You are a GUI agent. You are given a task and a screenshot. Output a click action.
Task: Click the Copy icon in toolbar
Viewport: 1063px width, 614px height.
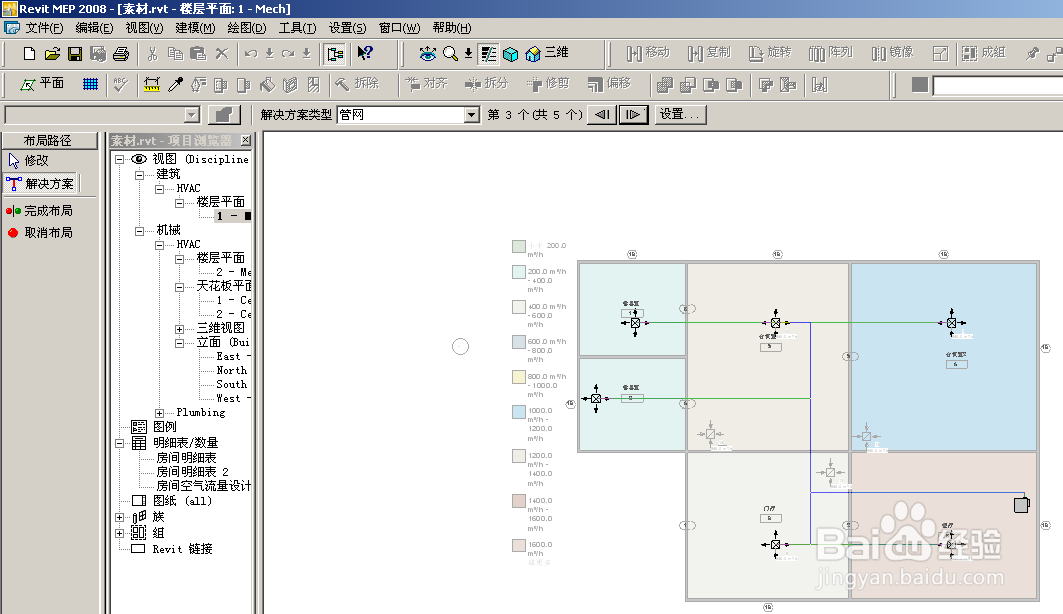pyautogui.click(x=175, y=54)
